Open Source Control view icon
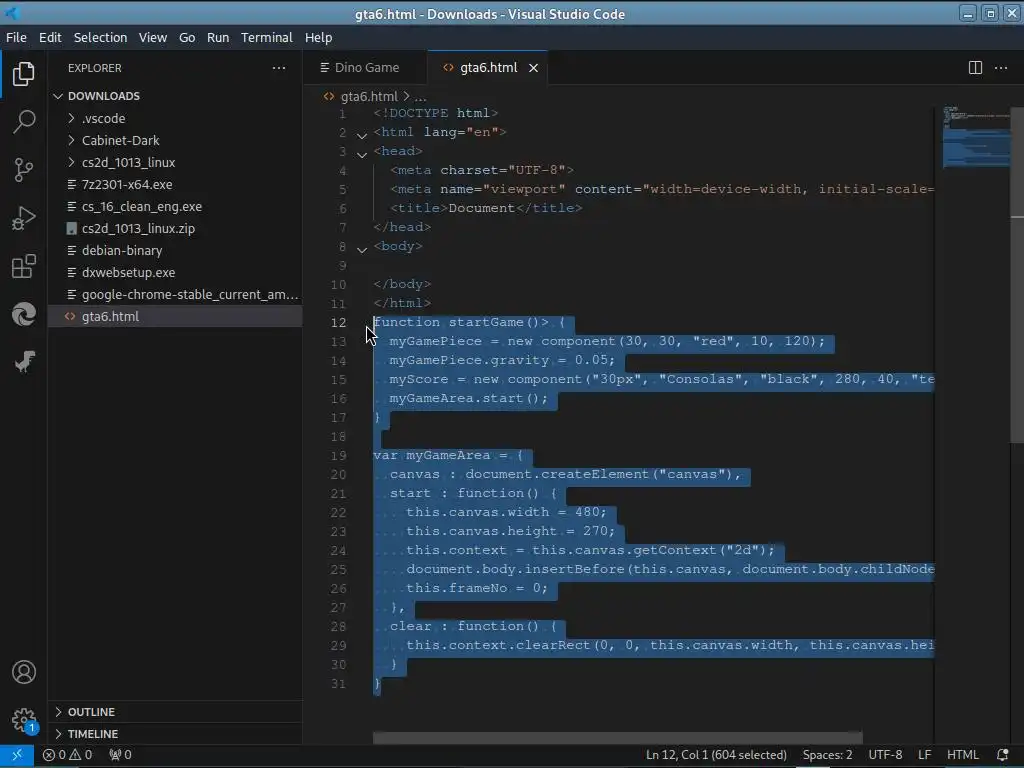 tap(24, 170)
